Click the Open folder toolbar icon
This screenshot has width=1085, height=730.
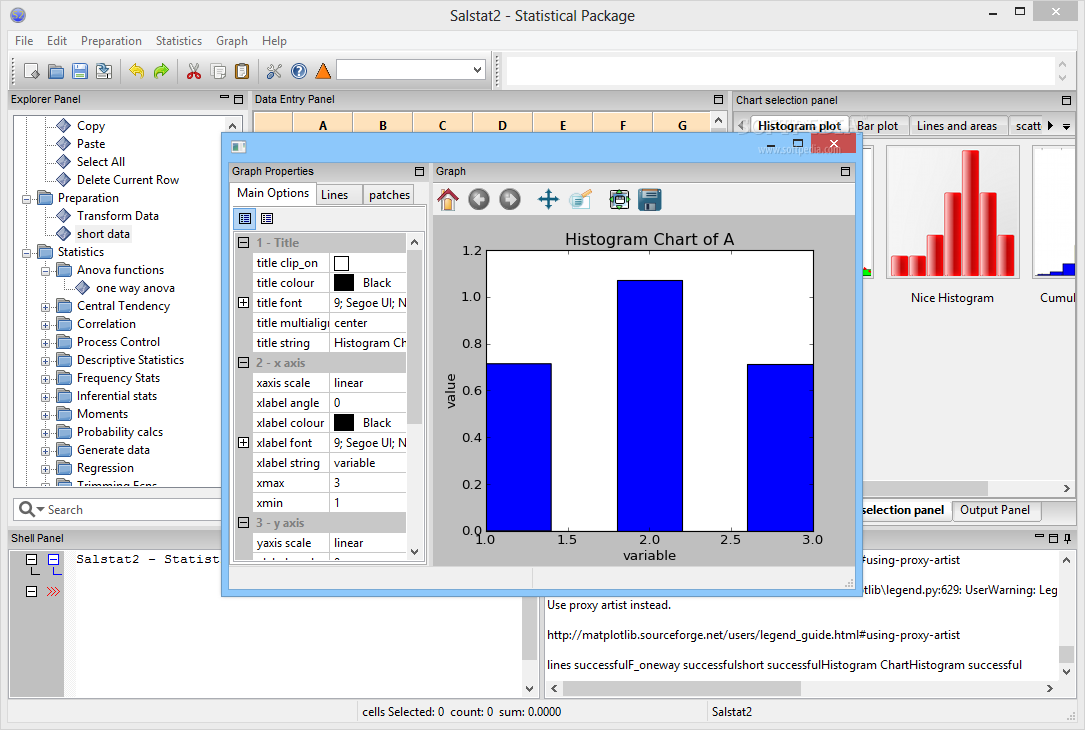tap(56, 71)
